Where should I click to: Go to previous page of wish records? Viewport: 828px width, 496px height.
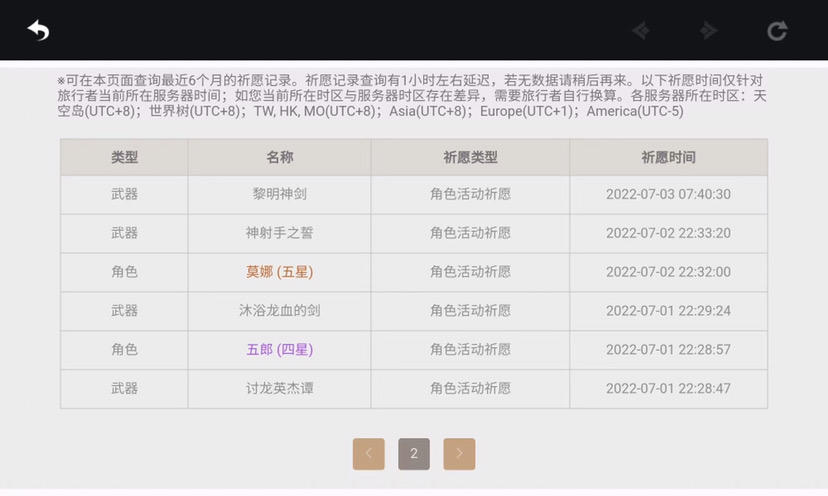pyautogui.click(x=369, y=454)
